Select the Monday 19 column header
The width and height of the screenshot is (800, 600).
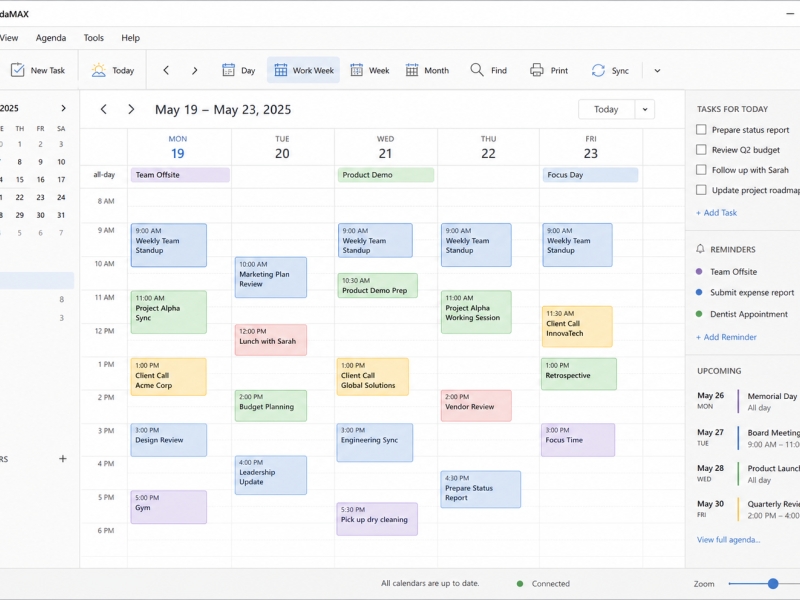coord(178,147)
